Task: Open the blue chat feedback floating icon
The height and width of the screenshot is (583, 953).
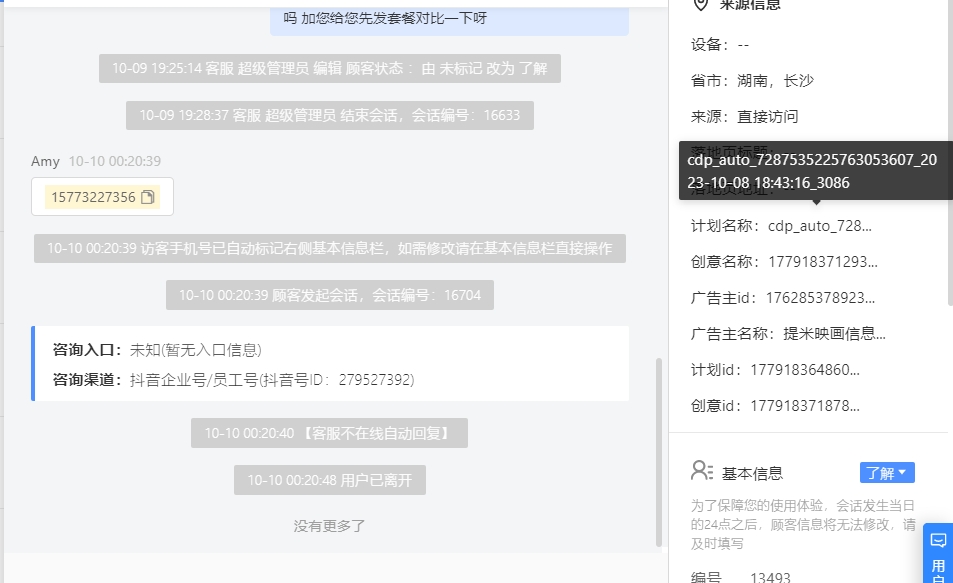Action: pyautogui.click(x=938, y=540)
